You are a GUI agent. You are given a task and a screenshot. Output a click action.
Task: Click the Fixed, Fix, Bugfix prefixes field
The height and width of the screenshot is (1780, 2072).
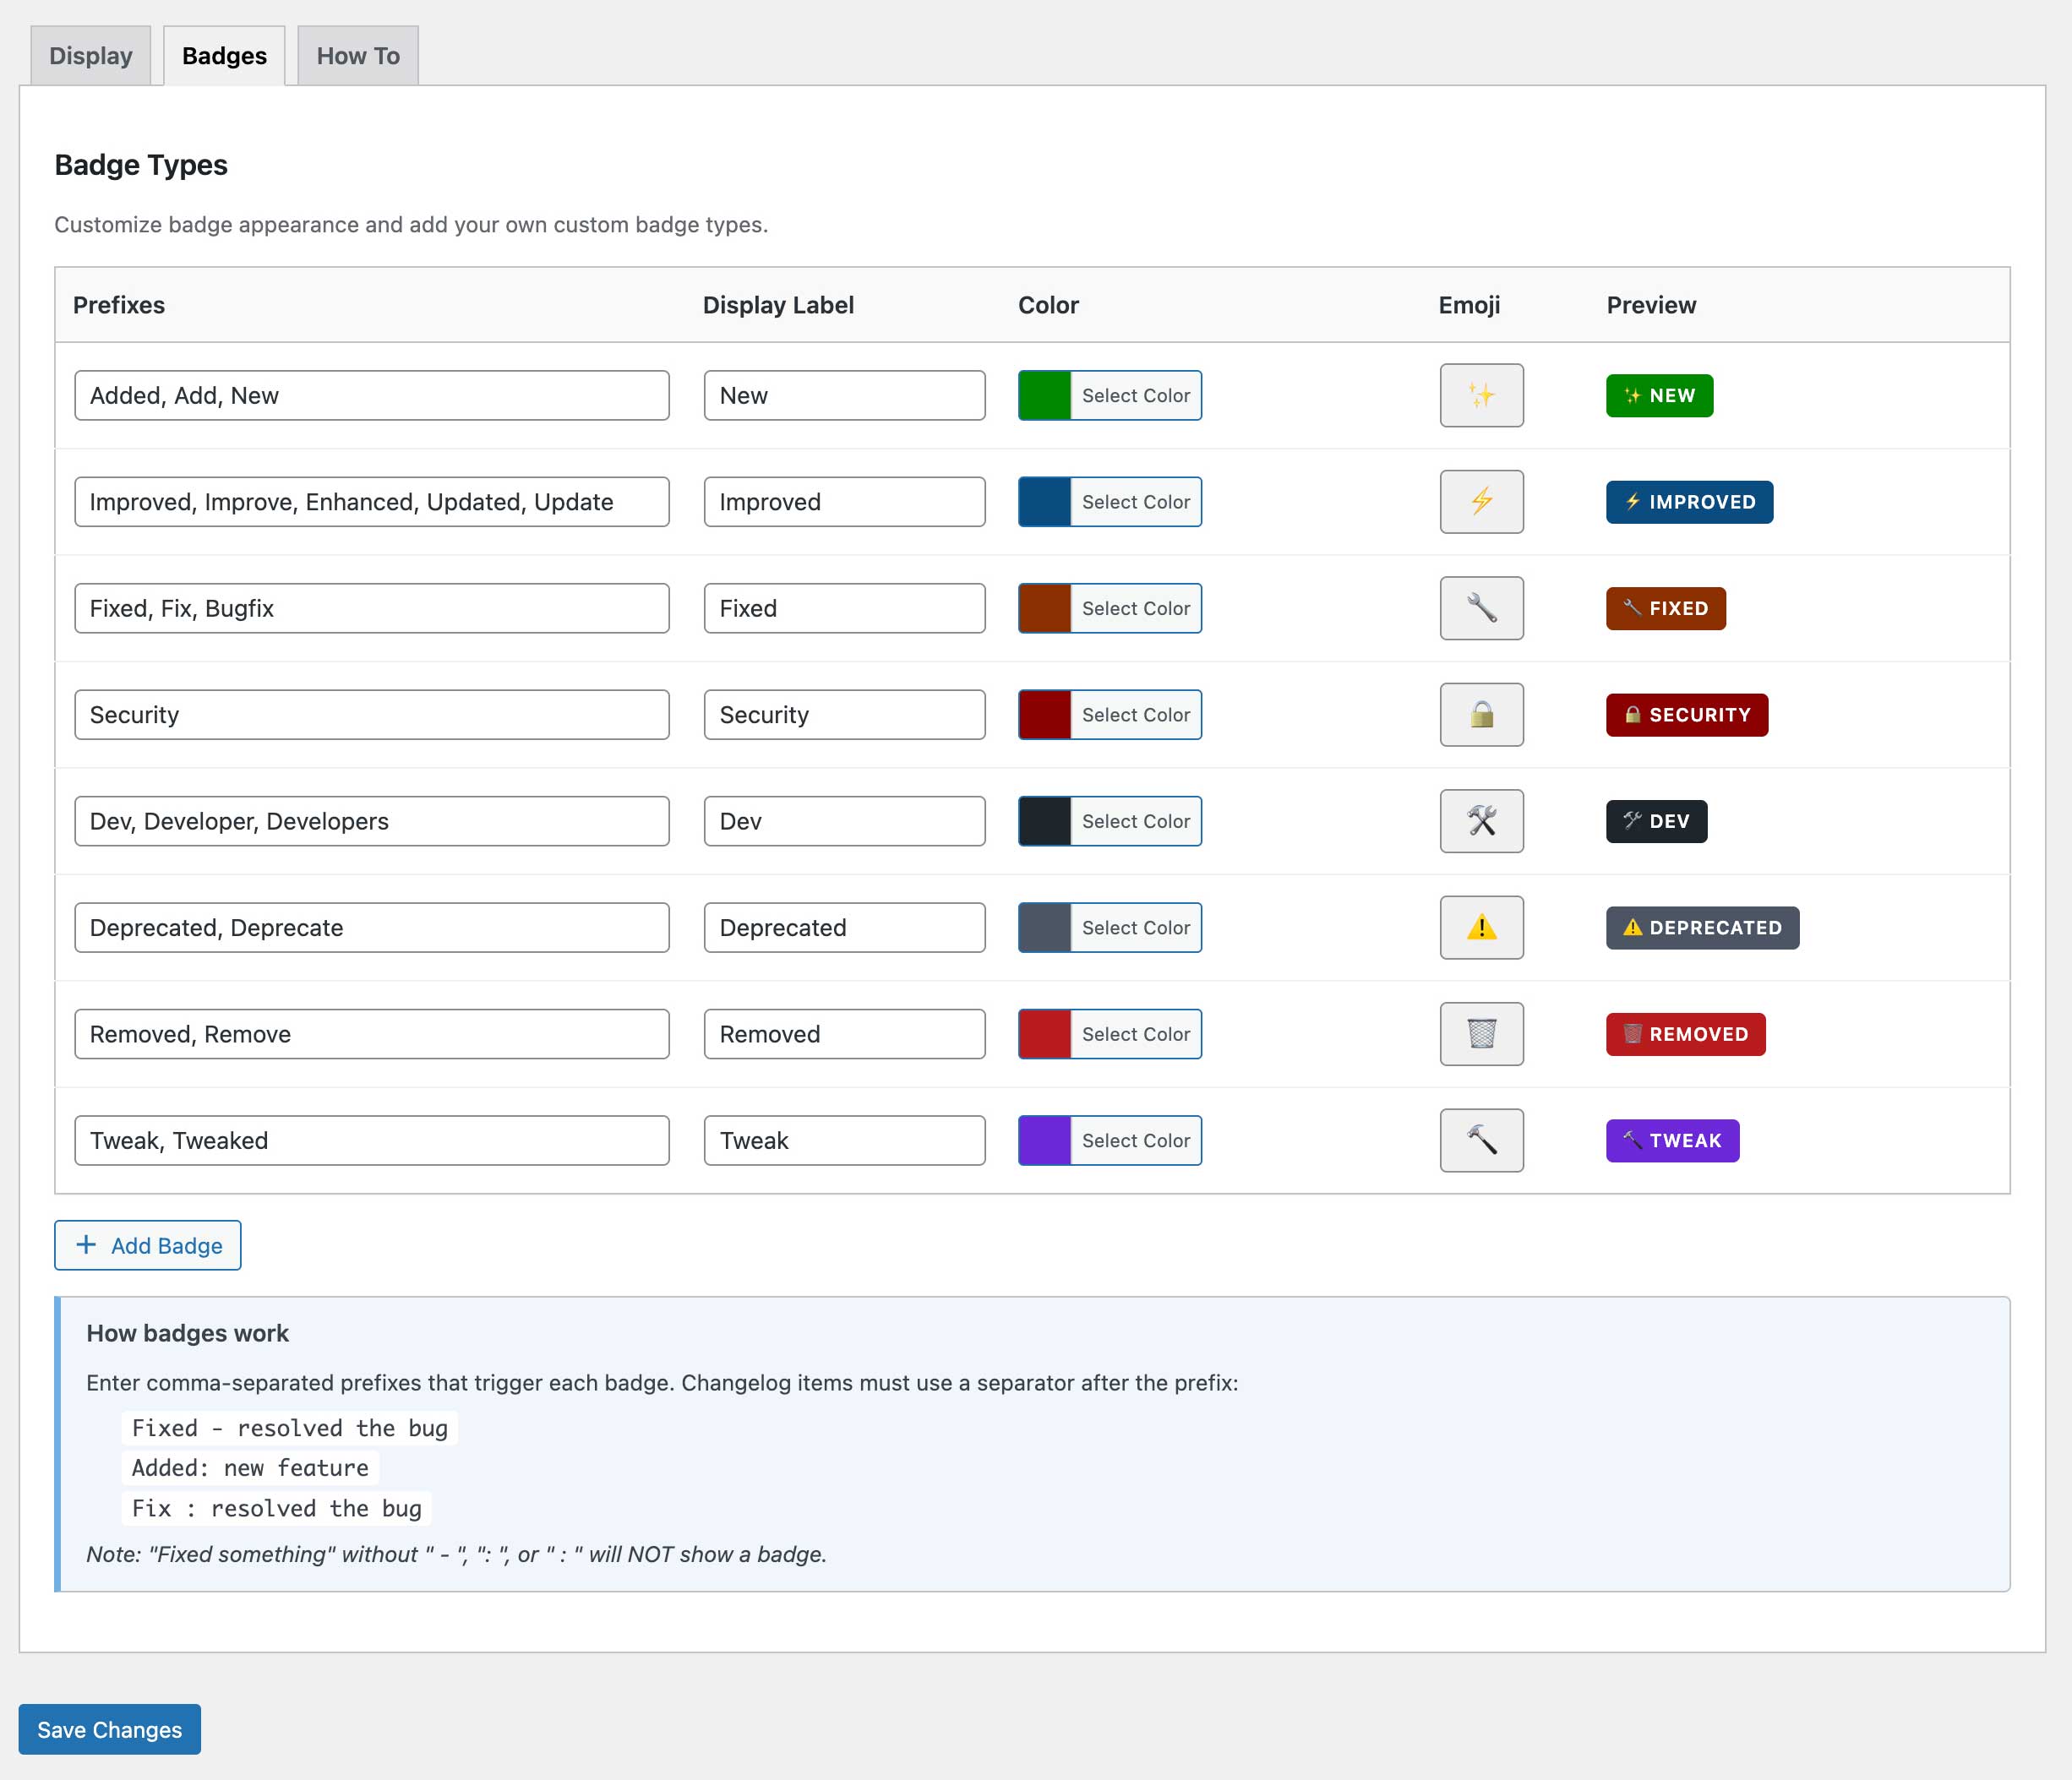371,608
